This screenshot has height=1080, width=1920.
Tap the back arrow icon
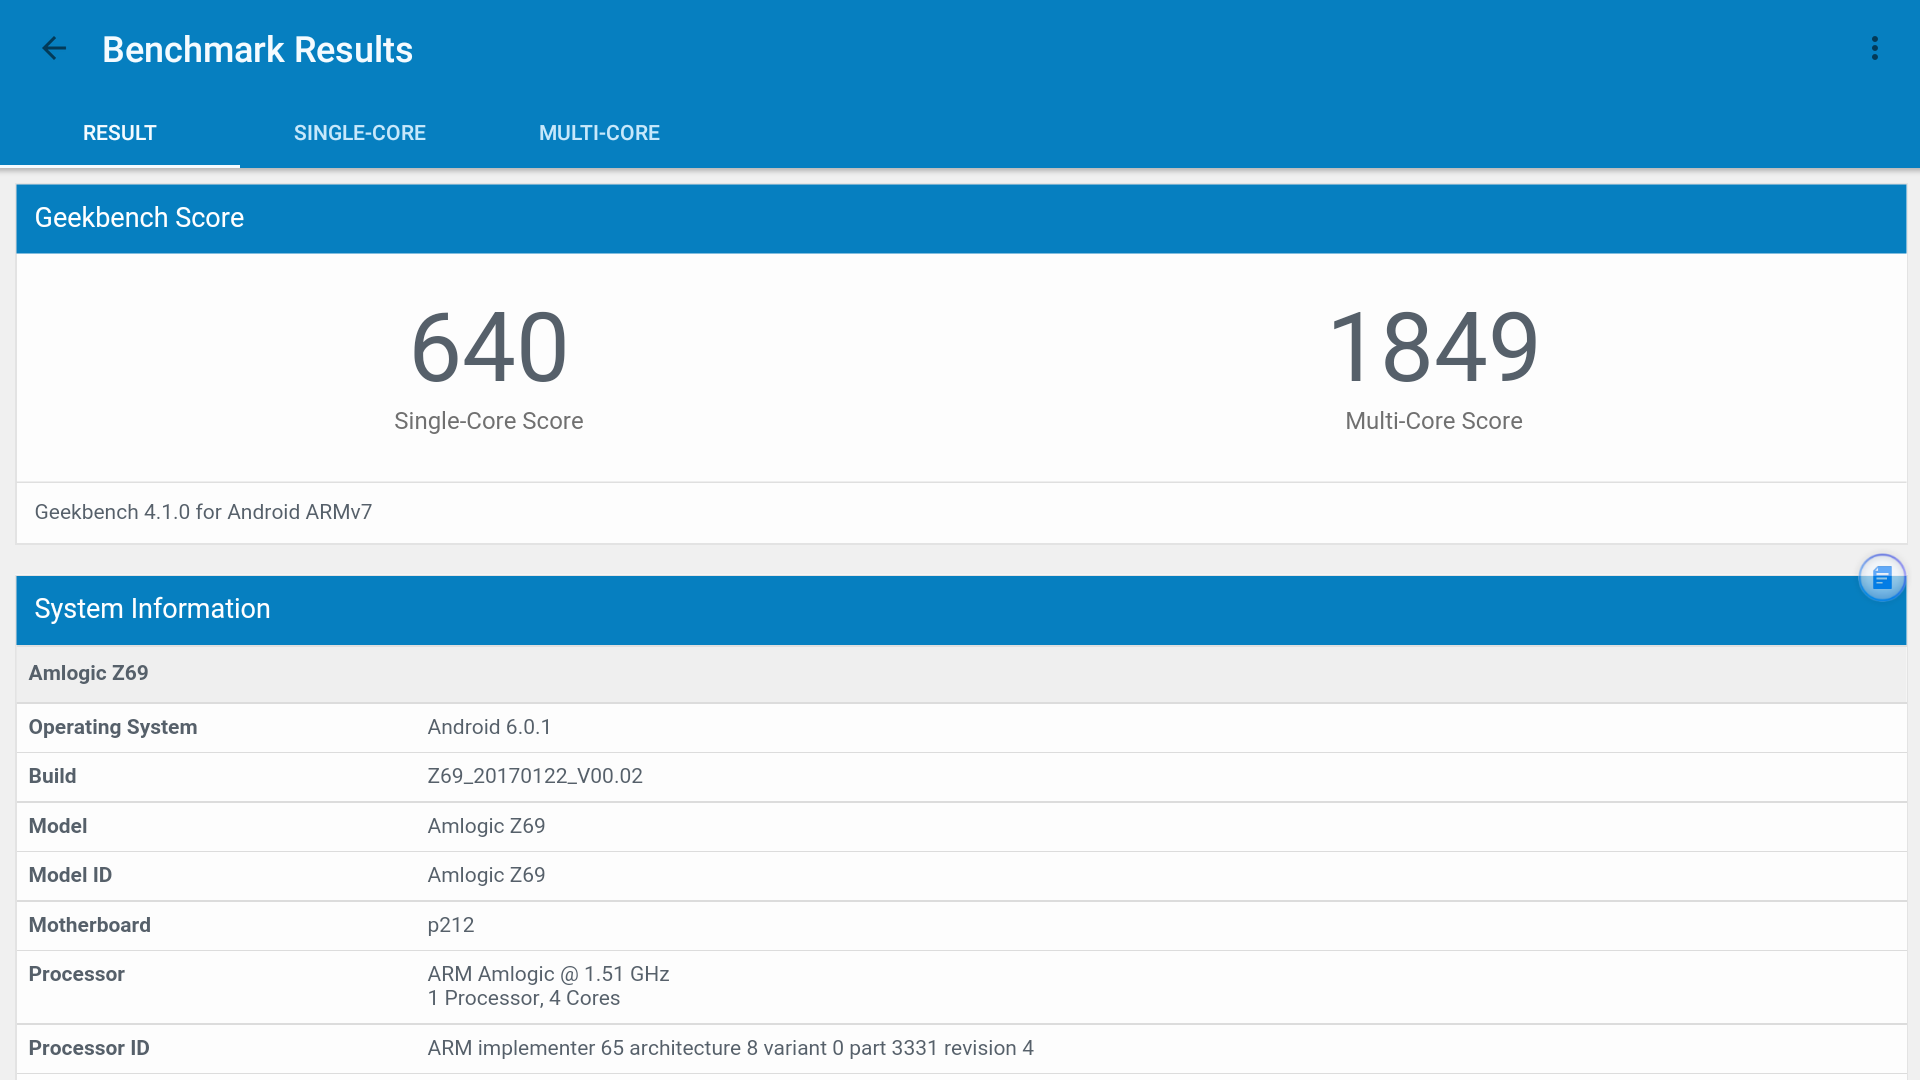54,48
